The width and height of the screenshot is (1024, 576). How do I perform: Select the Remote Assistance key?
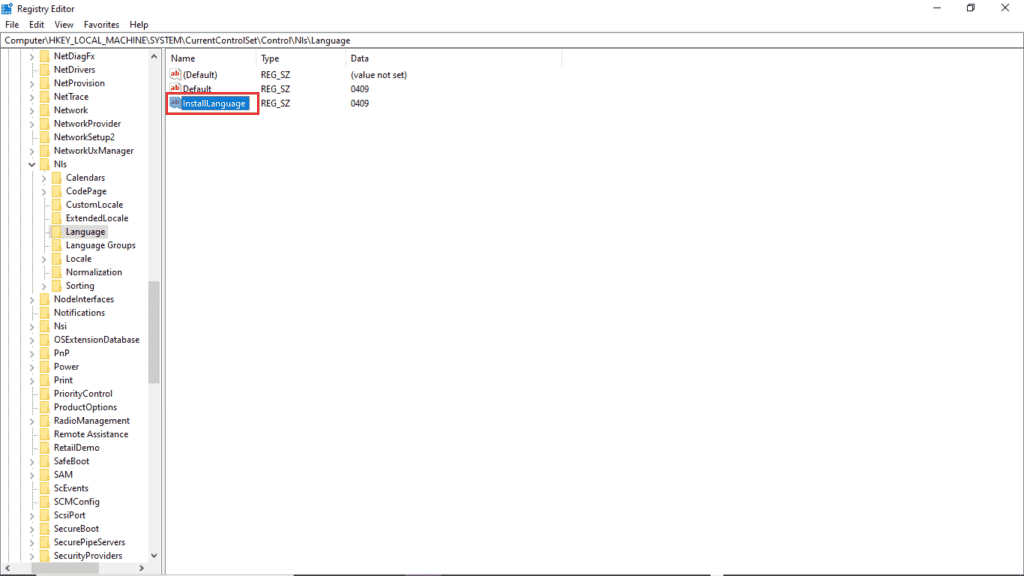pyautogui.click(x=91, y=434)
